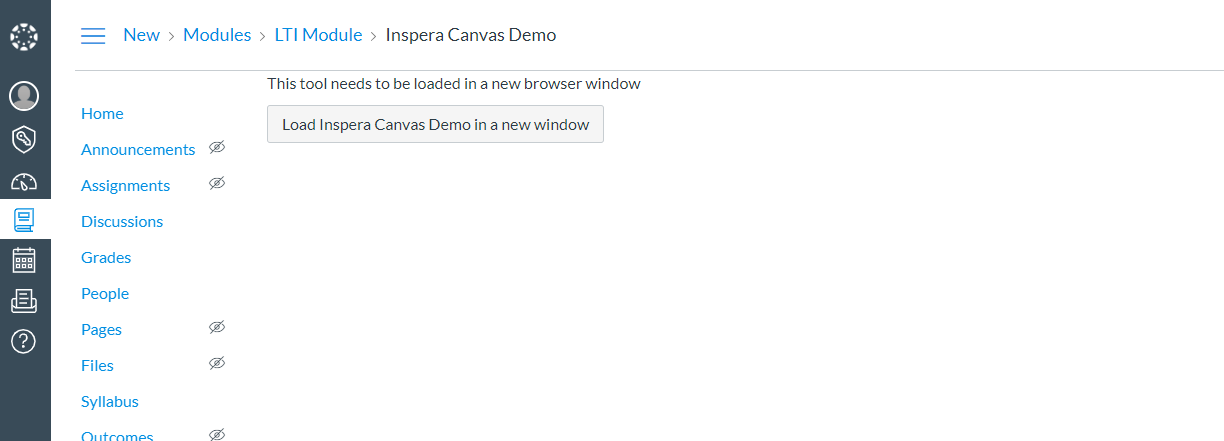This screenshot has width=1224, height=441.
Task: Open the Inbox icon in global navigation
Action: [x=24, y=300]
